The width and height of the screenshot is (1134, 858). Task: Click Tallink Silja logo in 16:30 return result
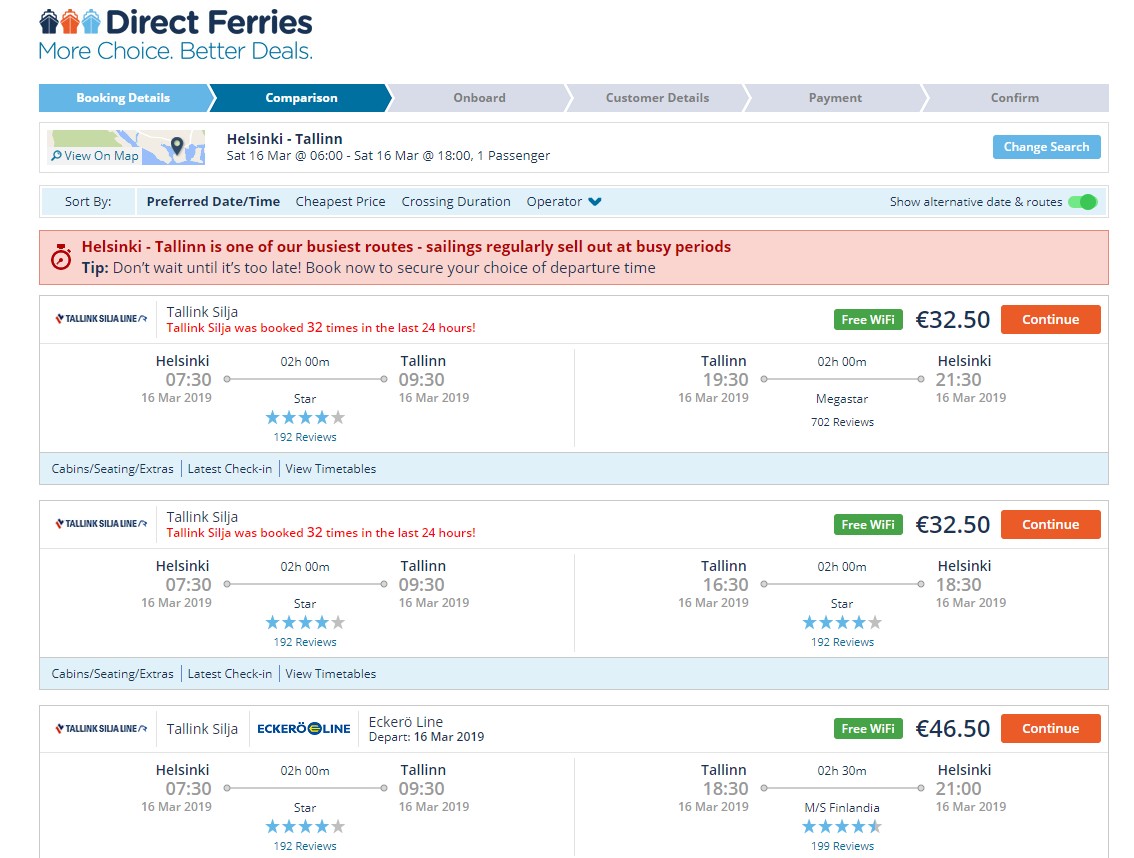coord(101,523)
